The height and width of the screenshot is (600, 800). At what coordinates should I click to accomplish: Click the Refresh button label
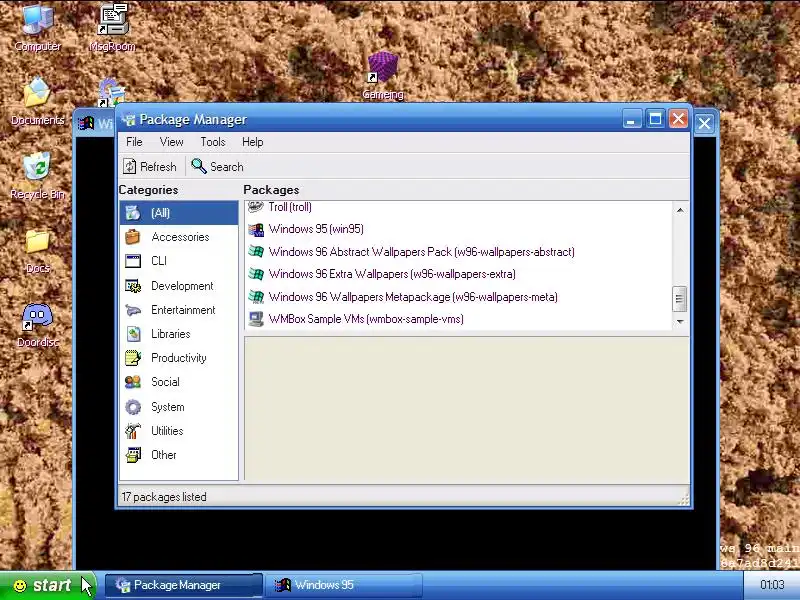coord(158,167)
